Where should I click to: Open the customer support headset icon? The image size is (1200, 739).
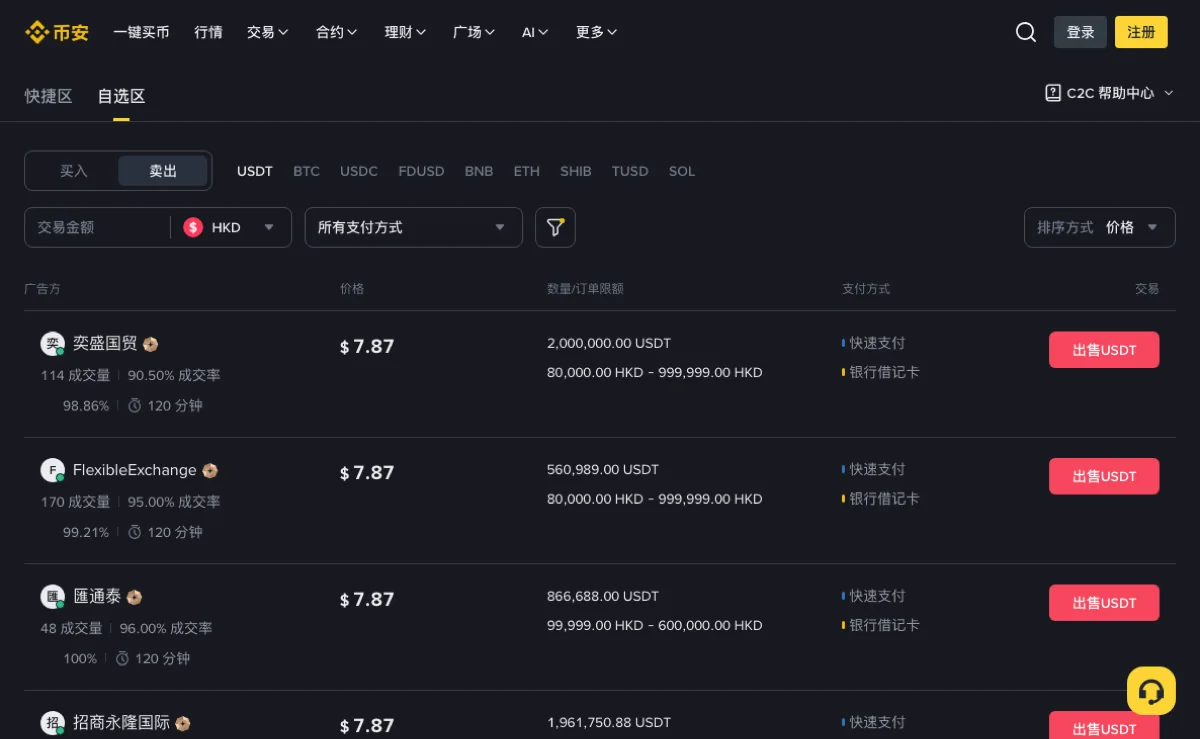pos(1151,691)
